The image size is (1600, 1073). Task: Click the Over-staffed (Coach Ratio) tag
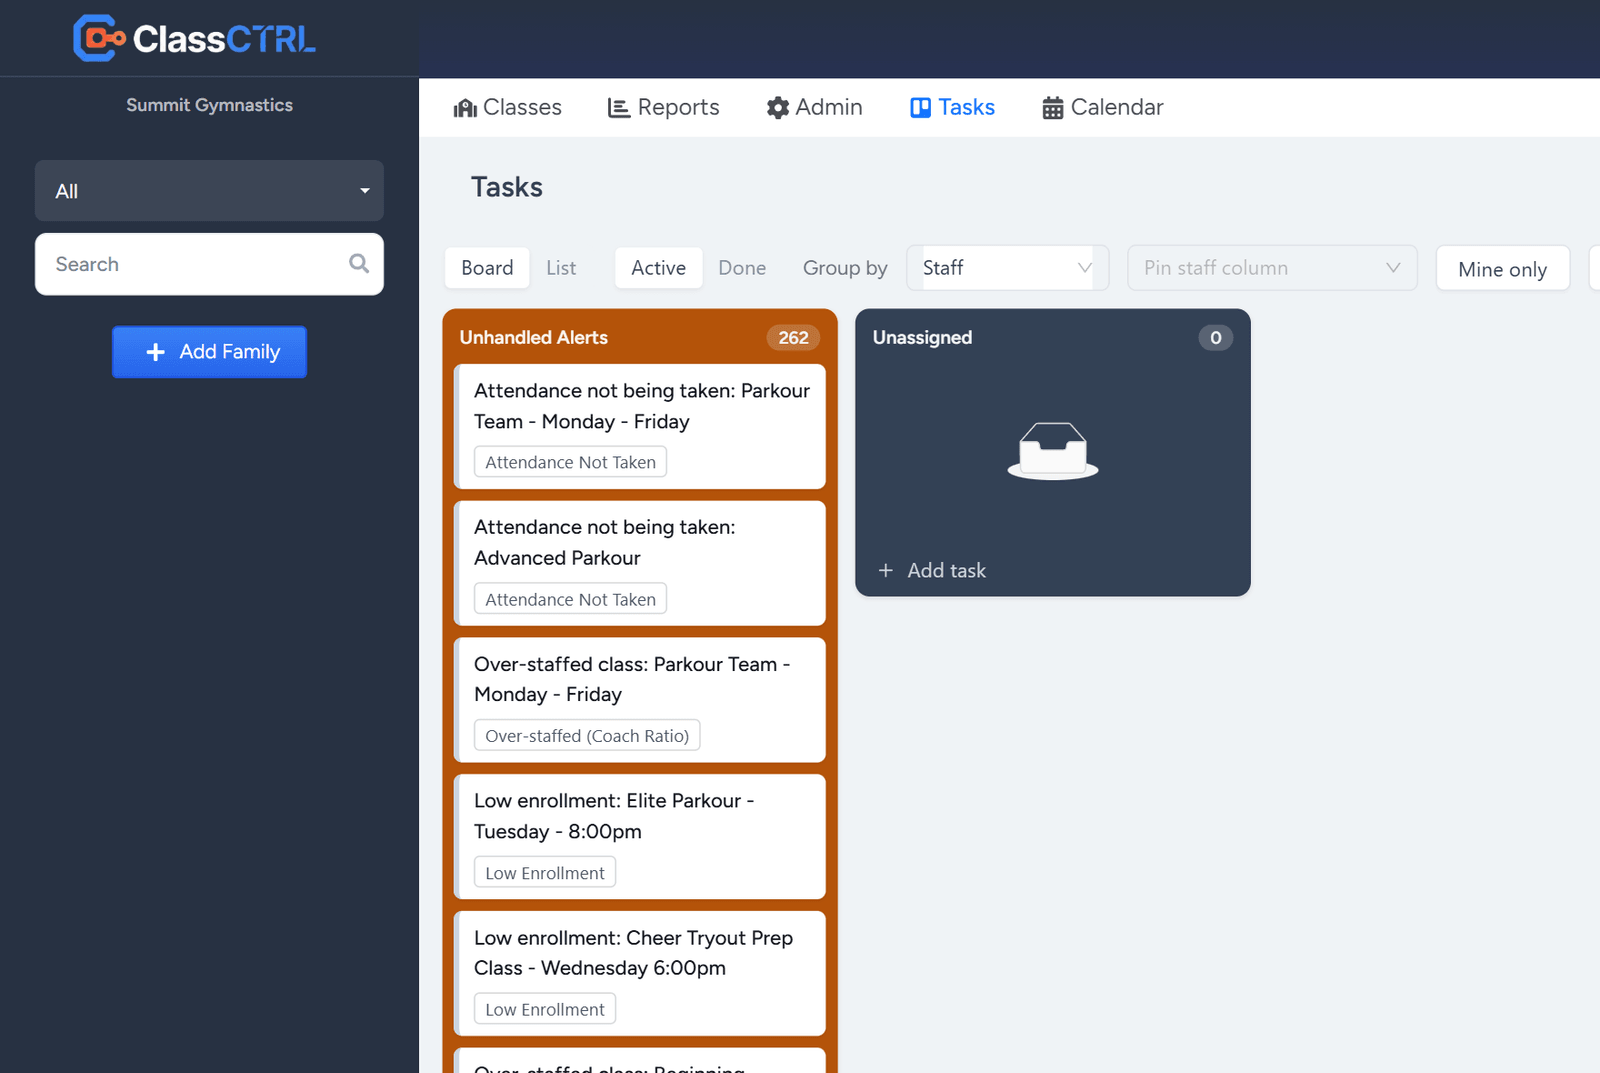587,736
